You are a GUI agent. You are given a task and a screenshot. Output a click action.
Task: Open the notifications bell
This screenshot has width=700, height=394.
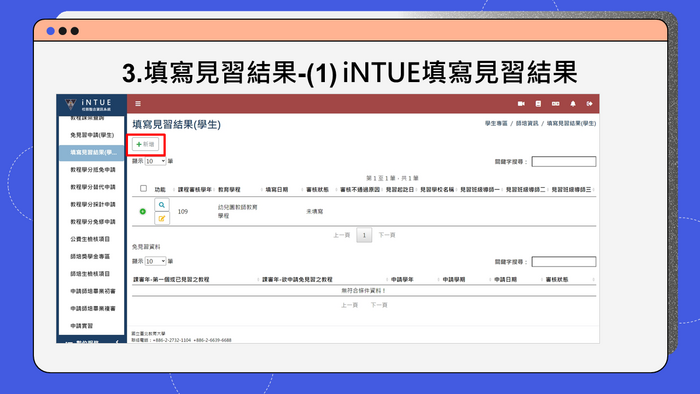coord(573,104)
